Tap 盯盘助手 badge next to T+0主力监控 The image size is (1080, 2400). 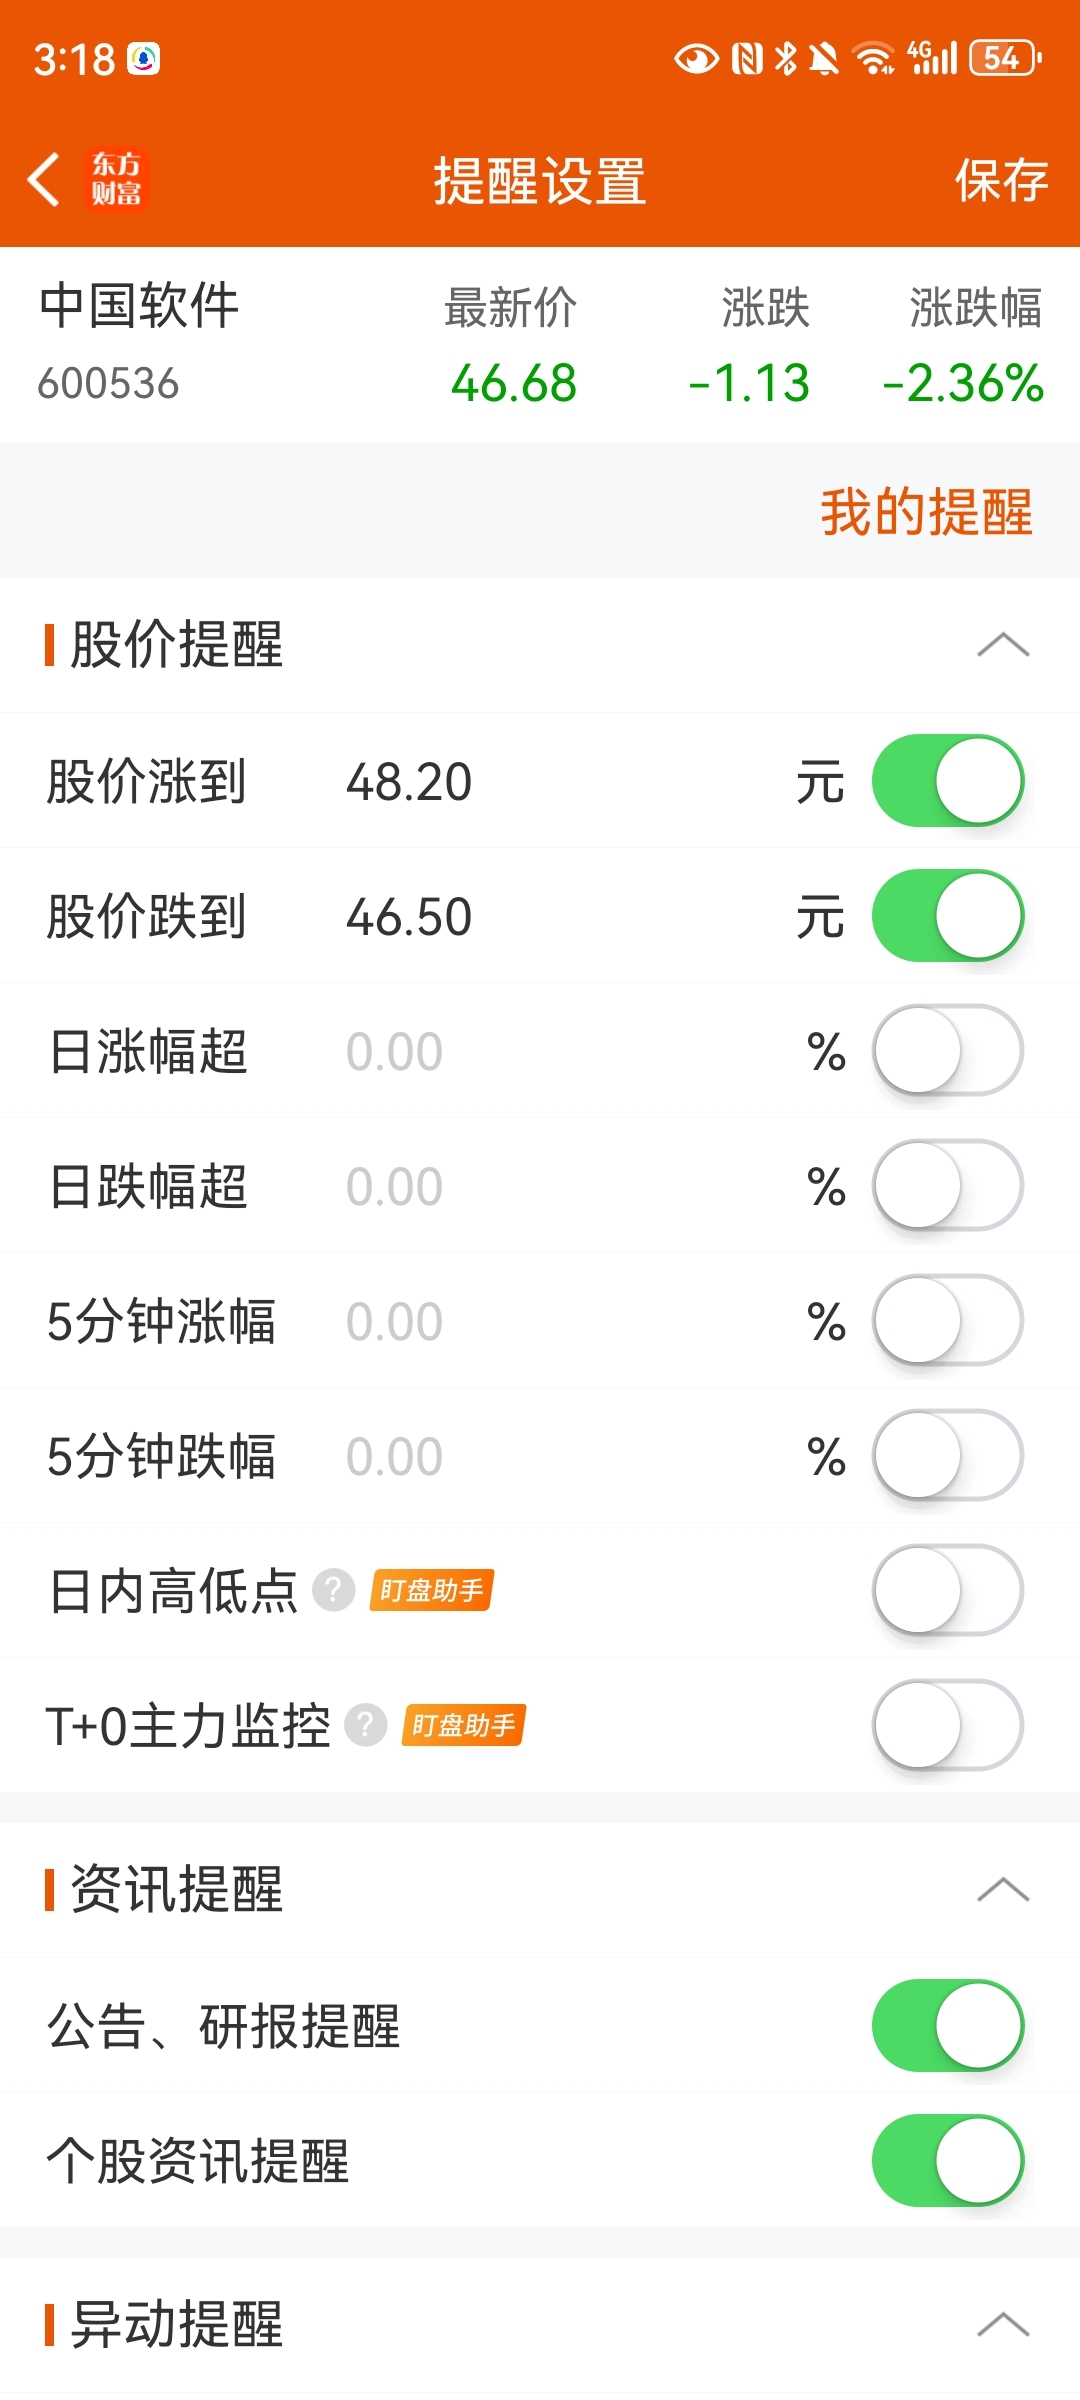pyautogui.click(x=464, y=1725)
